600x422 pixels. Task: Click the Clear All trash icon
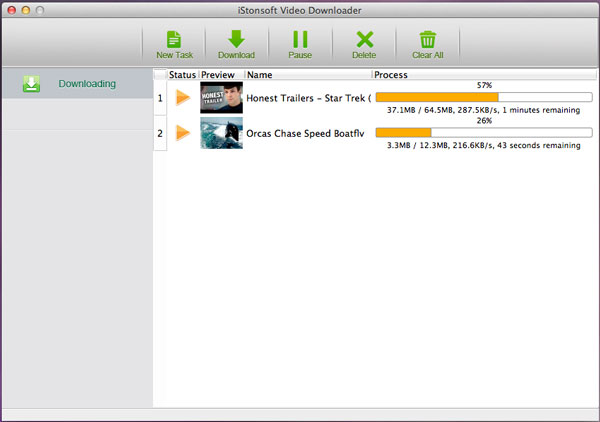[x=428, y=39]
